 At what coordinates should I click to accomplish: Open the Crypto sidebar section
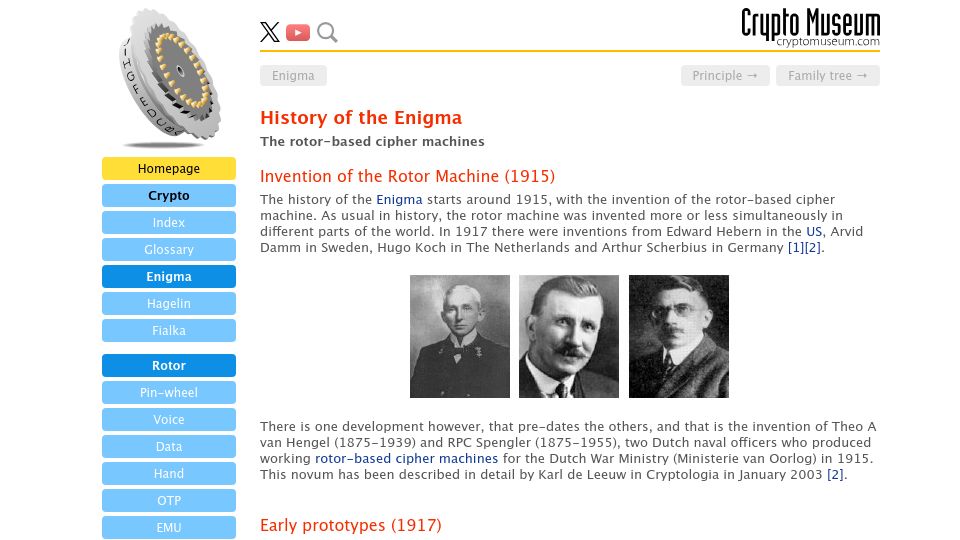[169, 195]
